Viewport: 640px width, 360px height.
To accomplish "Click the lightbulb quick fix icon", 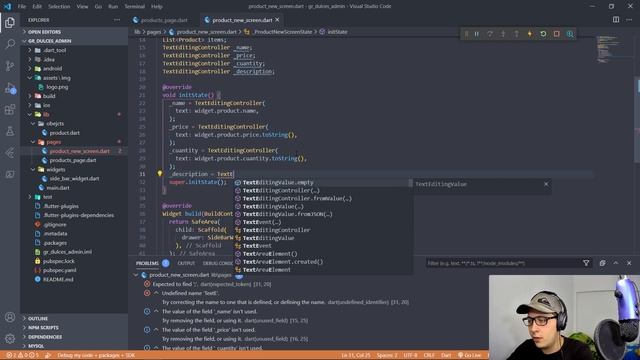I will click(x=160, y=173).
